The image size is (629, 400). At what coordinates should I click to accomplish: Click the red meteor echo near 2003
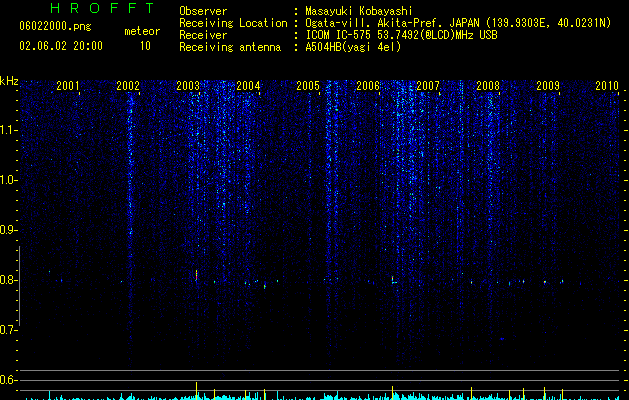[x=197, y=275]
